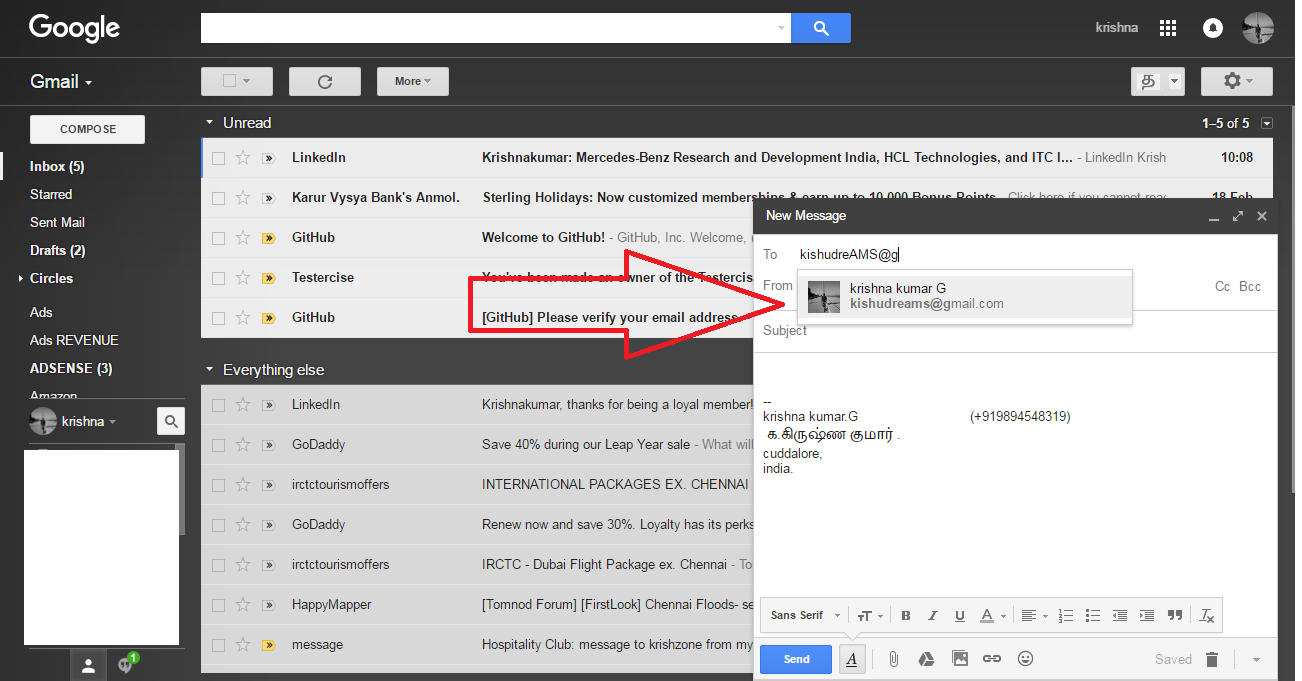Viewport: 1302px width, 681px height.
Task: Insert a hyperlink in the compose window
Action: [992, 658]
